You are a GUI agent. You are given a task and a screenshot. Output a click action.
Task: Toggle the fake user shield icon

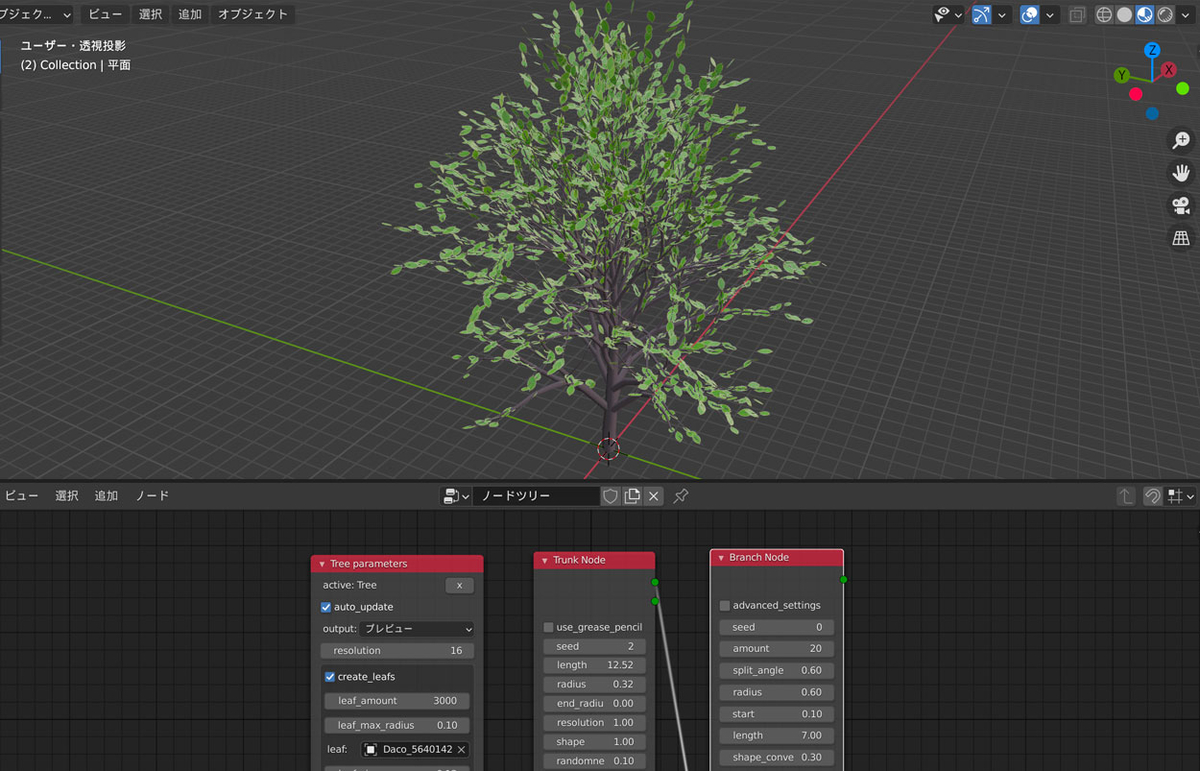[610, 496]
